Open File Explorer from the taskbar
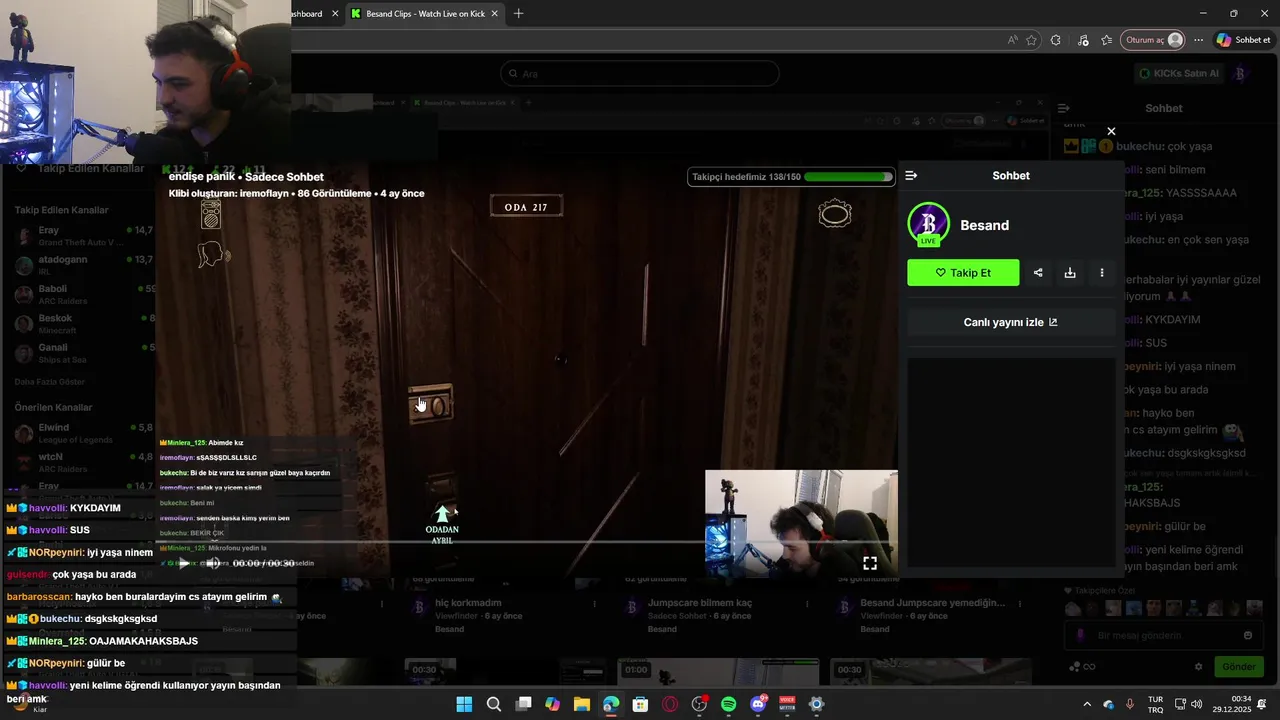1280x720 pixels. pos(582,704)
